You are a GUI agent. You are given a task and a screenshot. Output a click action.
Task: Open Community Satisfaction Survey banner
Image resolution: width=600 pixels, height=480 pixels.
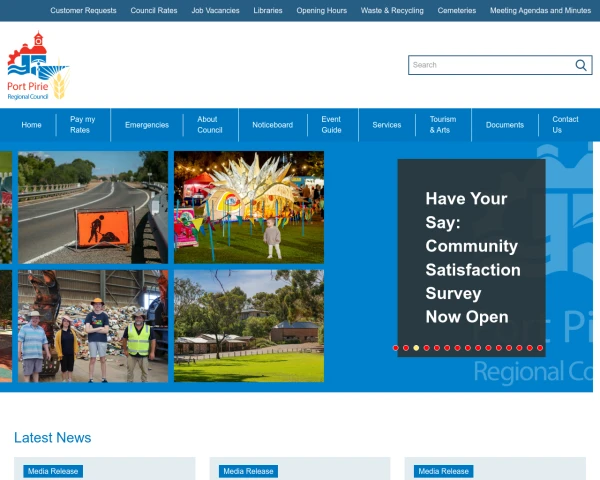(x=472, y=258)
